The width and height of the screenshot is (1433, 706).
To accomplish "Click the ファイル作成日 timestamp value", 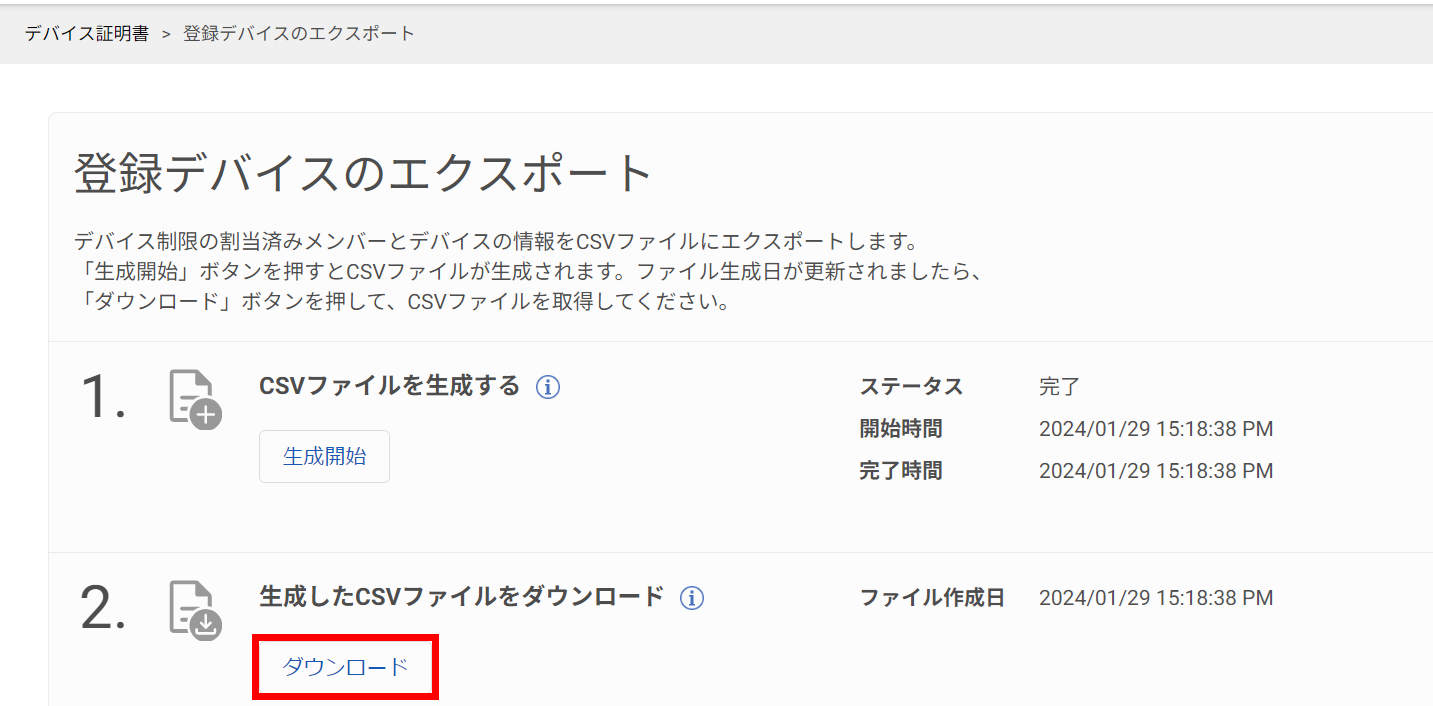I will point(1156,598).
